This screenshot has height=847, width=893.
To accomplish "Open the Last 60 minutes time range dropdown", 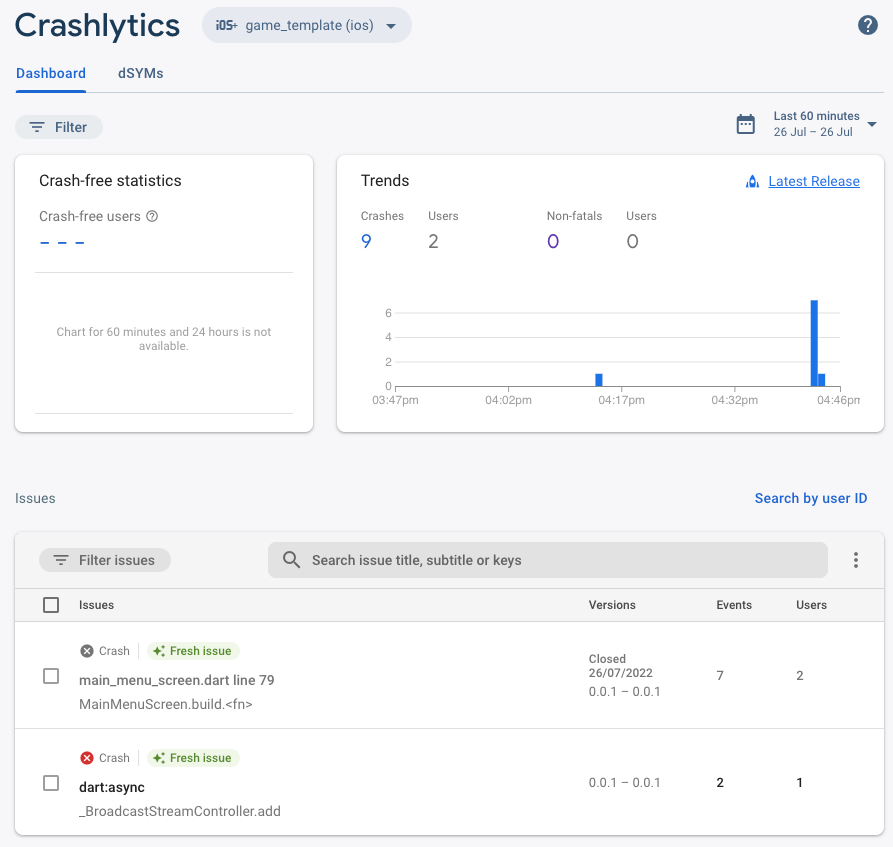I will click(825, 124).
